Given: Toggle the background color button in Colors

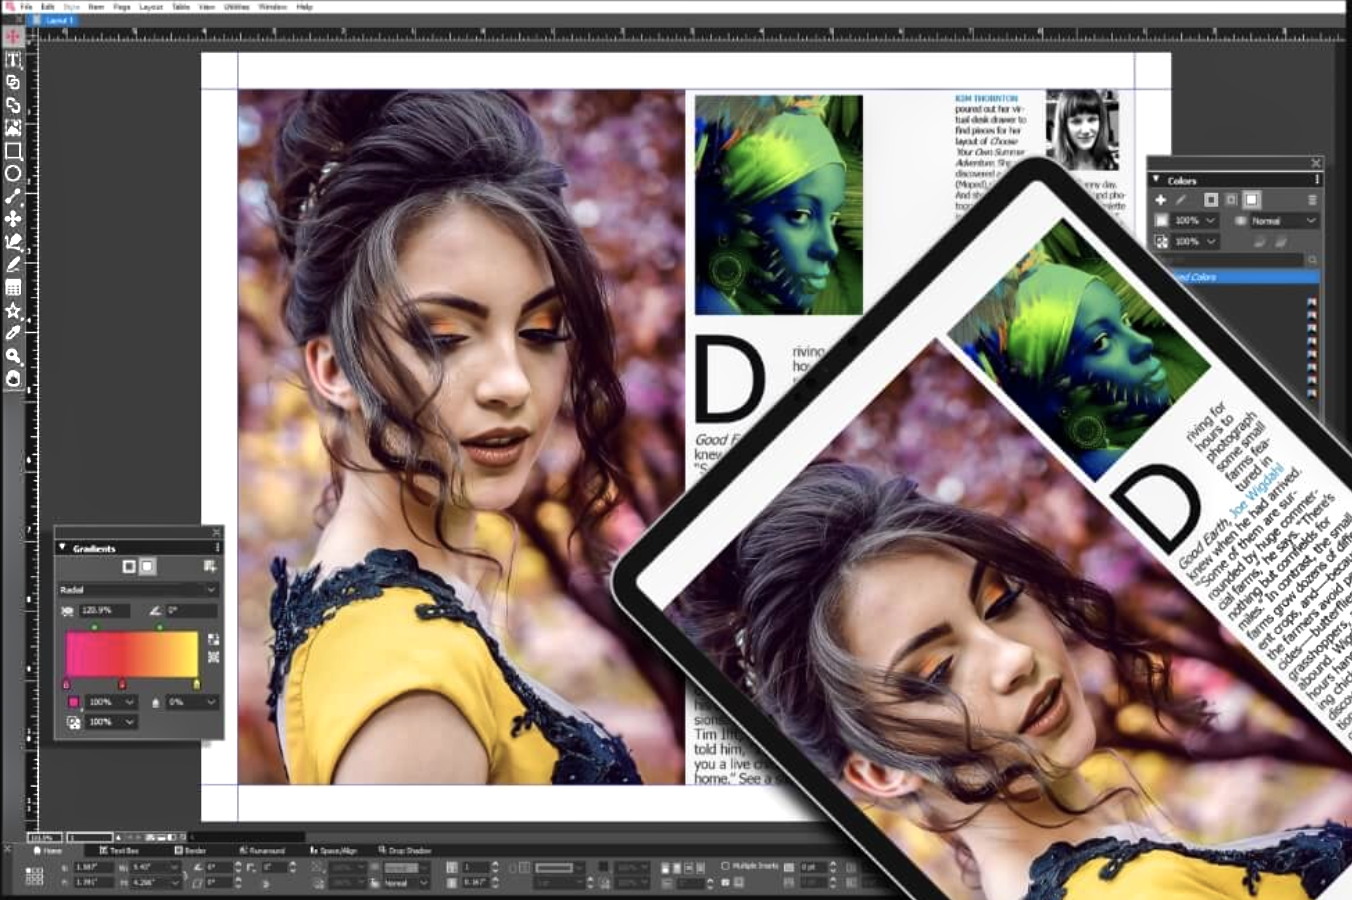Looking at the screenshot, I should 1251,200.
